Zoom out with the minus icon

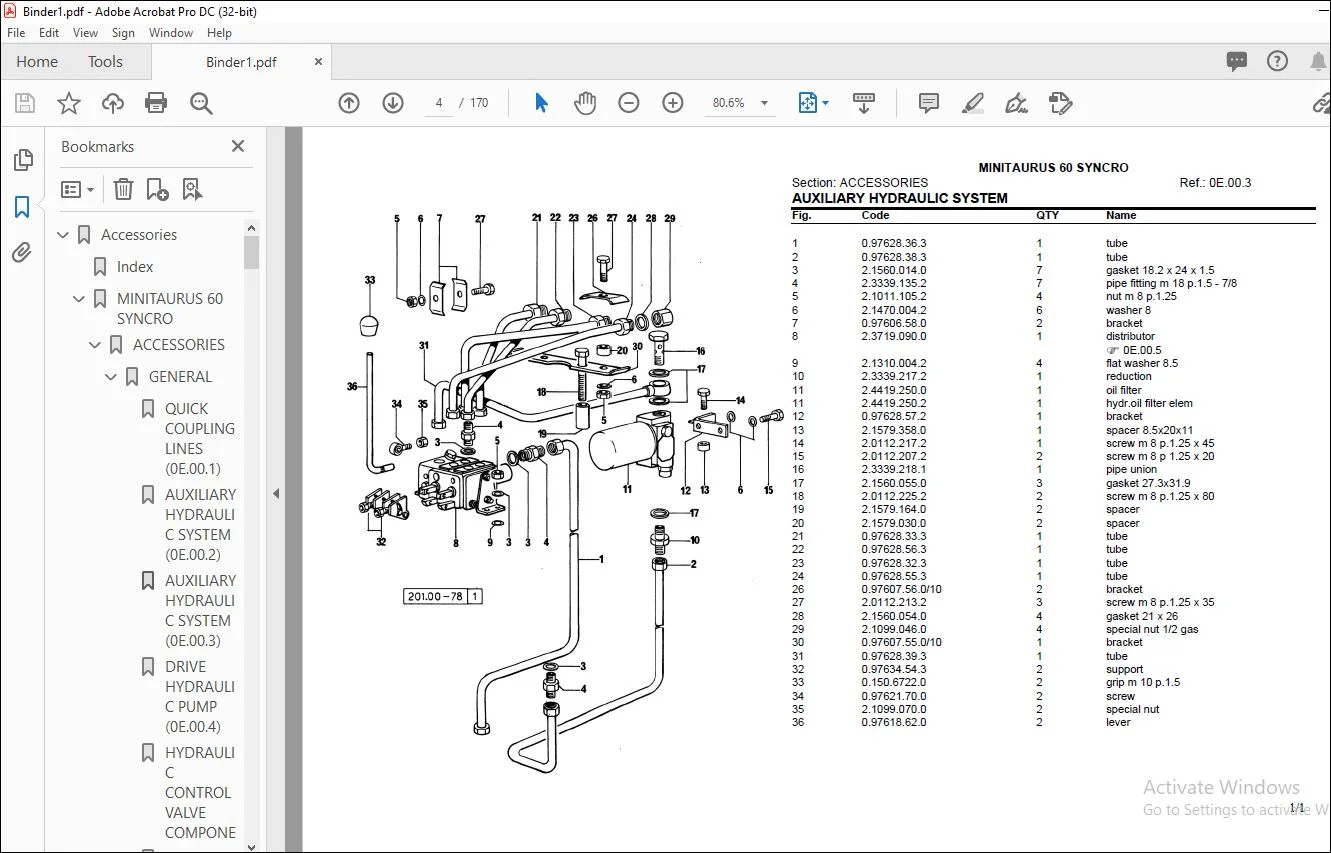(629, 103)
